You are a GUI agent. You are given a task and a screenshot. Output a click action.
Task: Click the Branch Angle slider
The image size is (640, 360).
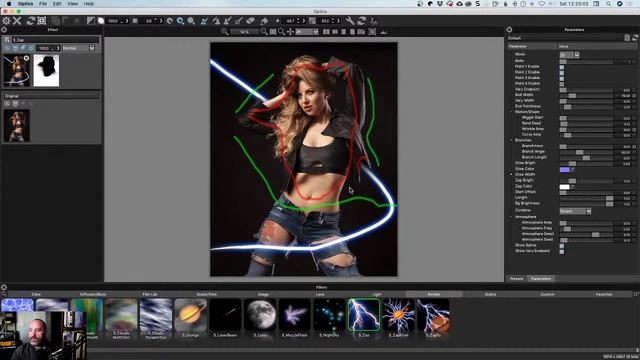586,152
